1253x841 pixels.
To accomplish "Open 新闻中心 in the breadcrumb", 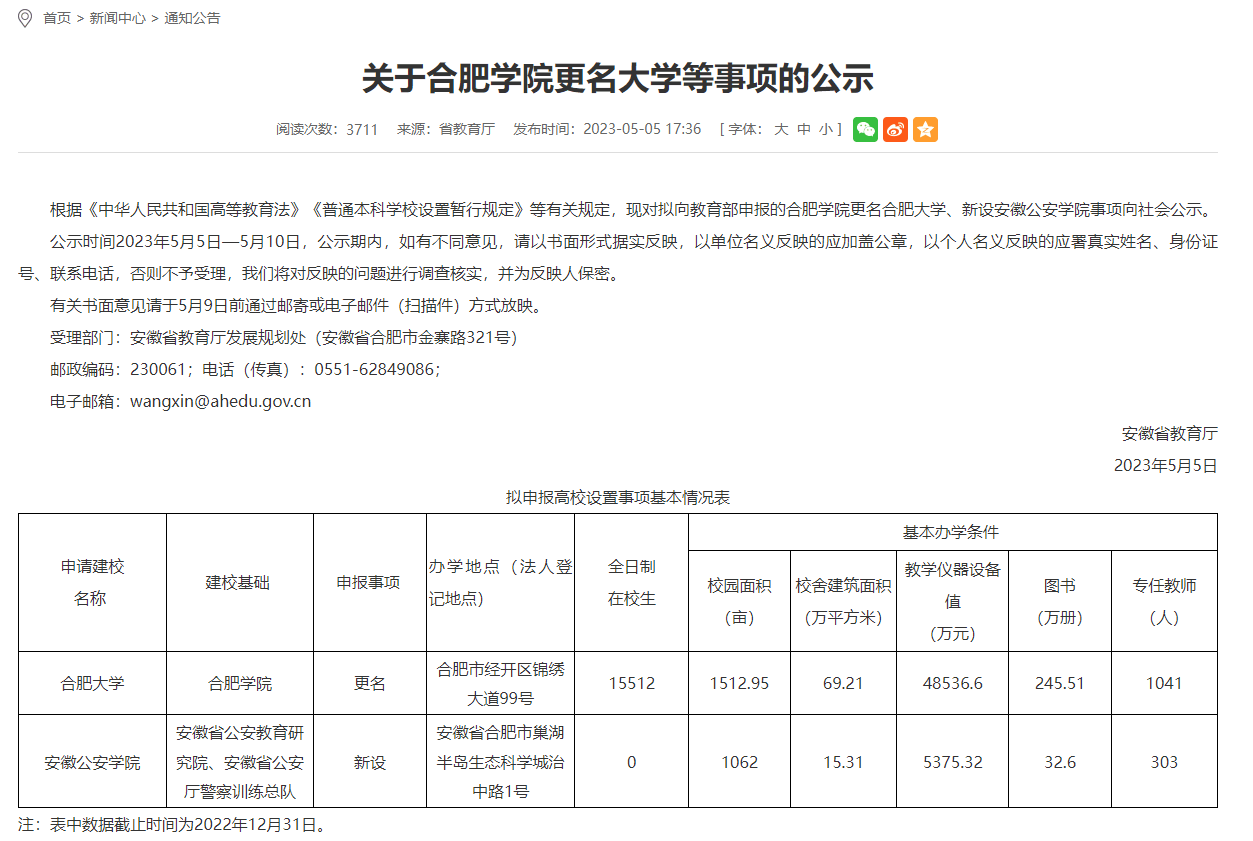I will pos(117,18).
